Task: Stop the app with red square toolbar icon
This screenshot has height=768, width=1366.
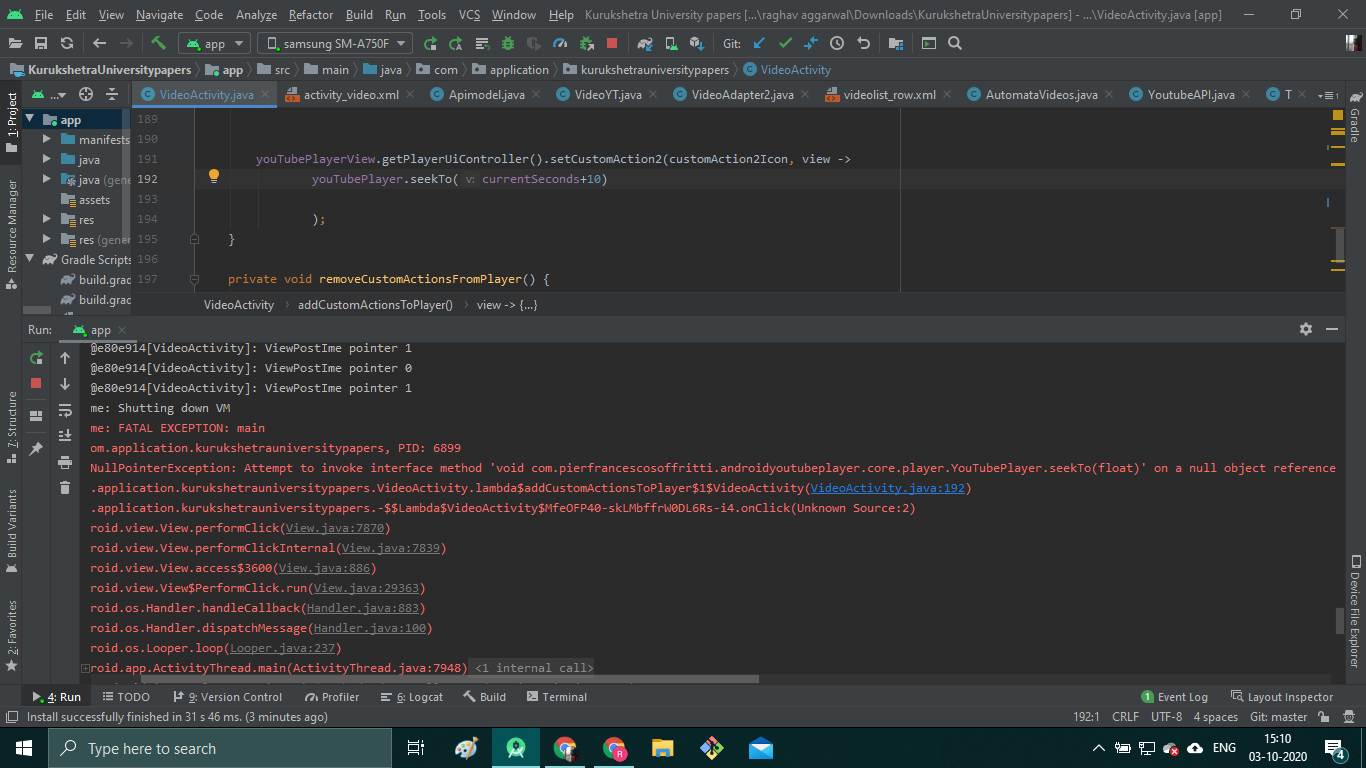Action: coord(612,43)
